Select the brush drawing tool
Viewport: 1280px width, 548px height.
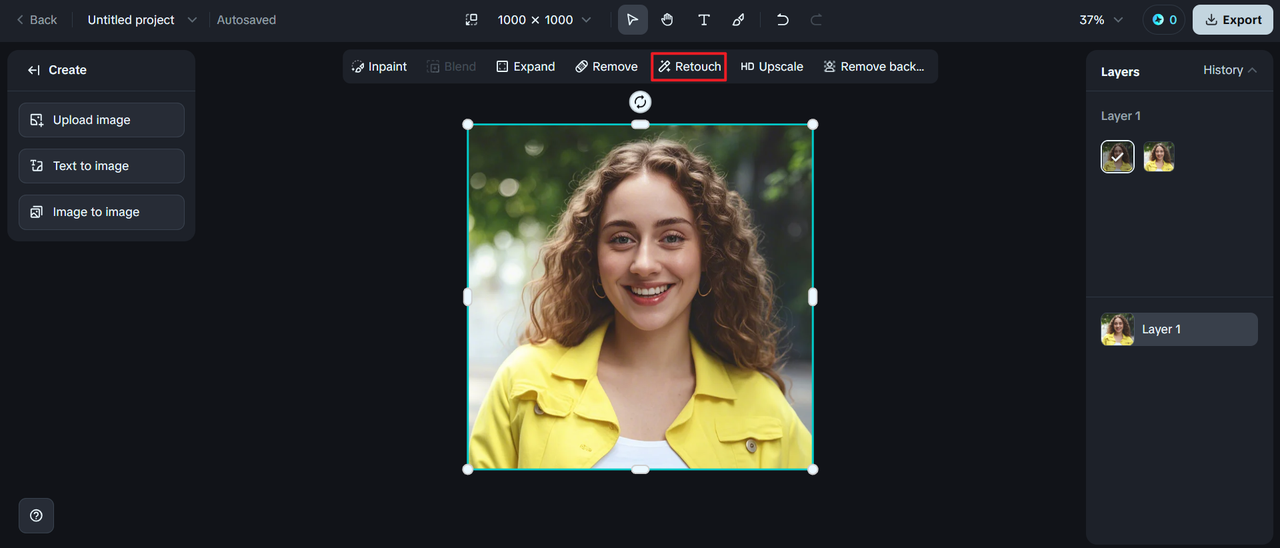click(x=738, y=20)
